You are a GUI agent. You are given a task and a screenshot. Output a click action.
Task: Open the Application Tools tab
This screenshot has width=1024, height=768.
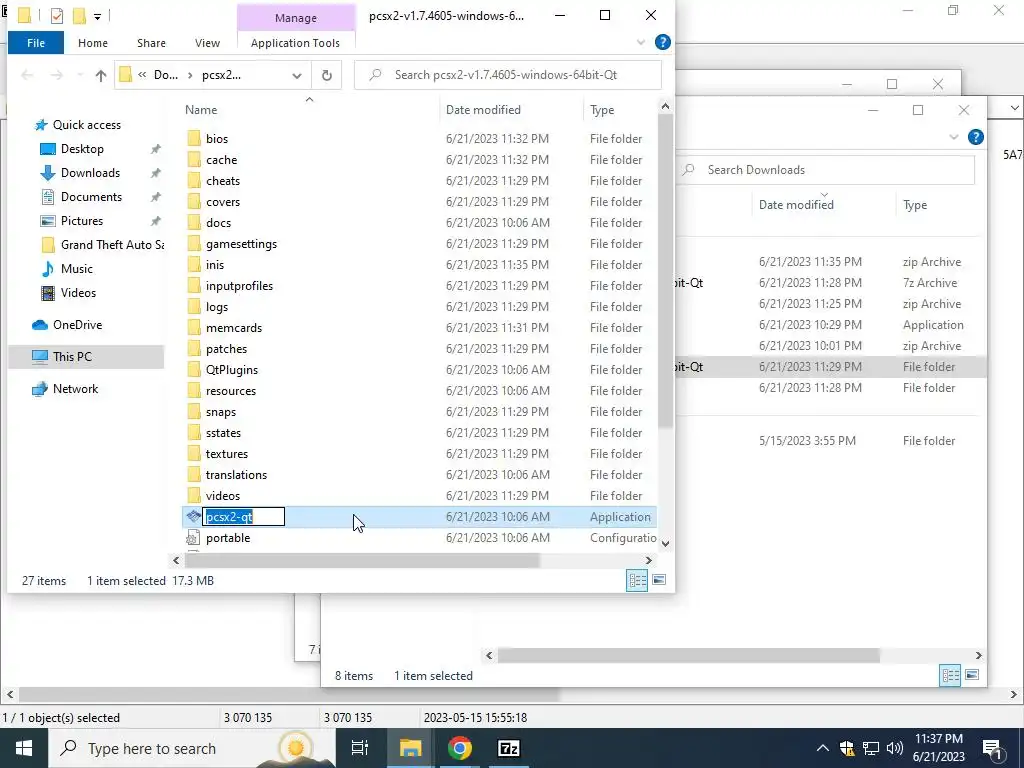[x=295, y=43]
